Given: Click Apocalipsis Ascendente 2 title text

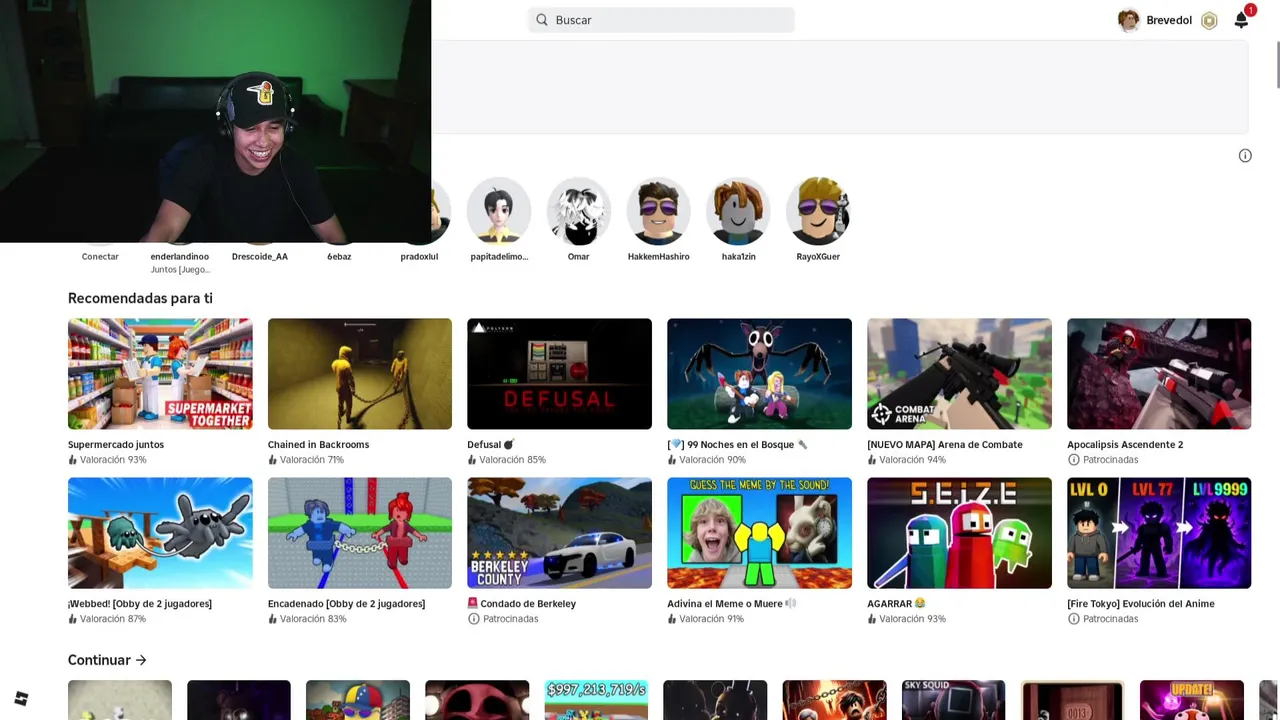Looking at the screenshot, I should 1125,444.
